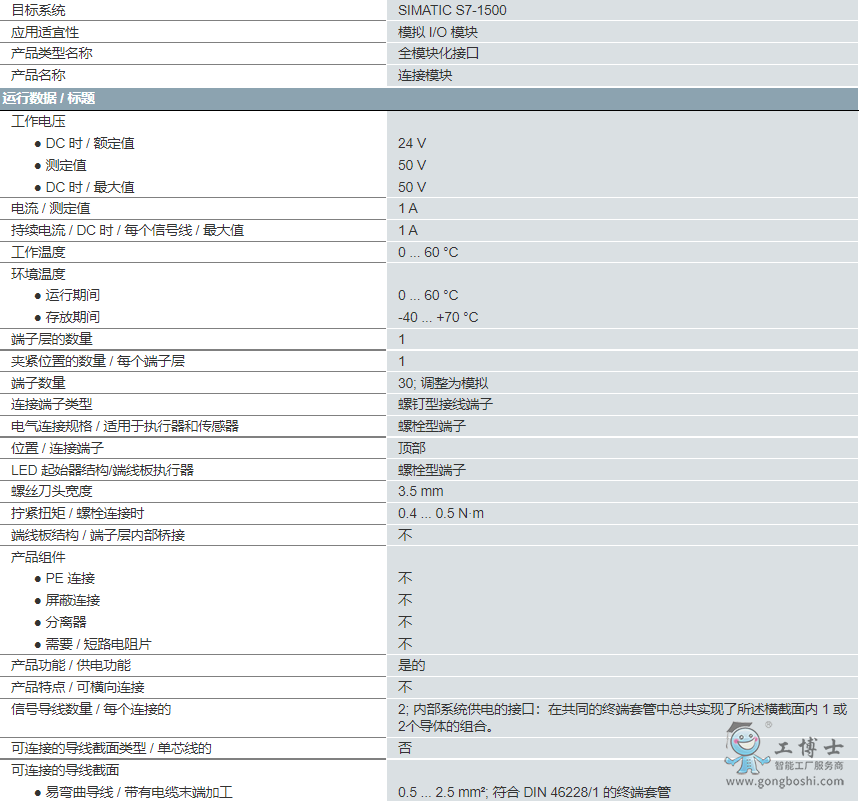Click the 顶部 position value
The image size is (859, 801).
pyautogui.click(x=411, y=448)
